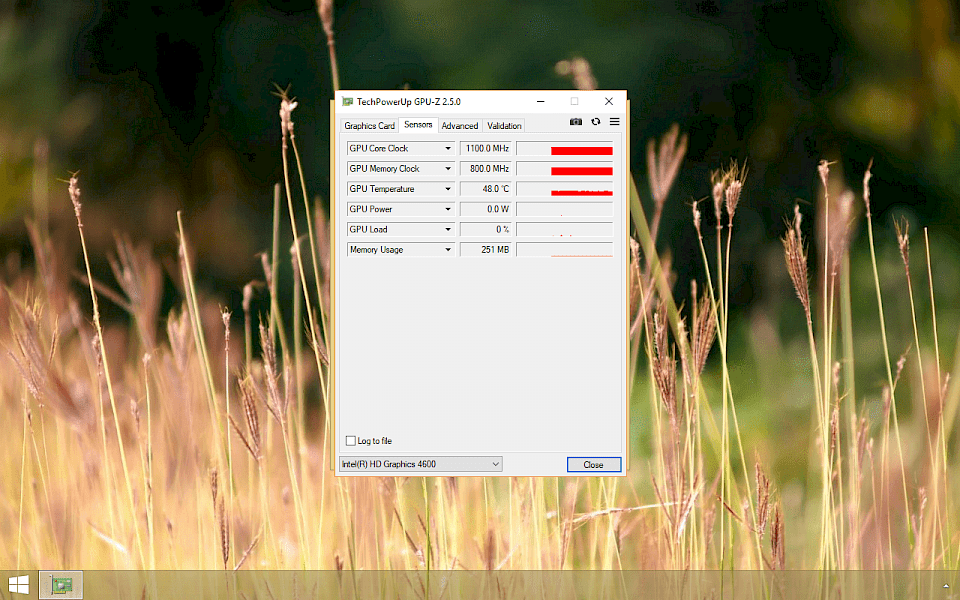This screenshot has width=960, height=600.
Task: Take a screenshot with the camera icon
Action: (576, 122)
